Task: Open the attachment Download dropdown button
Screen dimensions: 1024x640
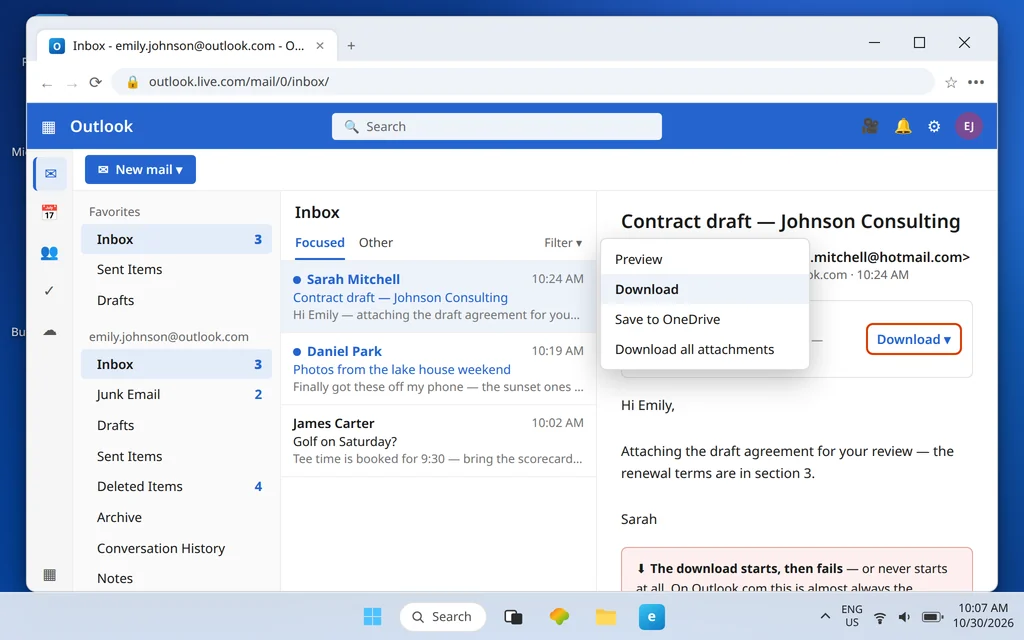Action: coord(914,340)
